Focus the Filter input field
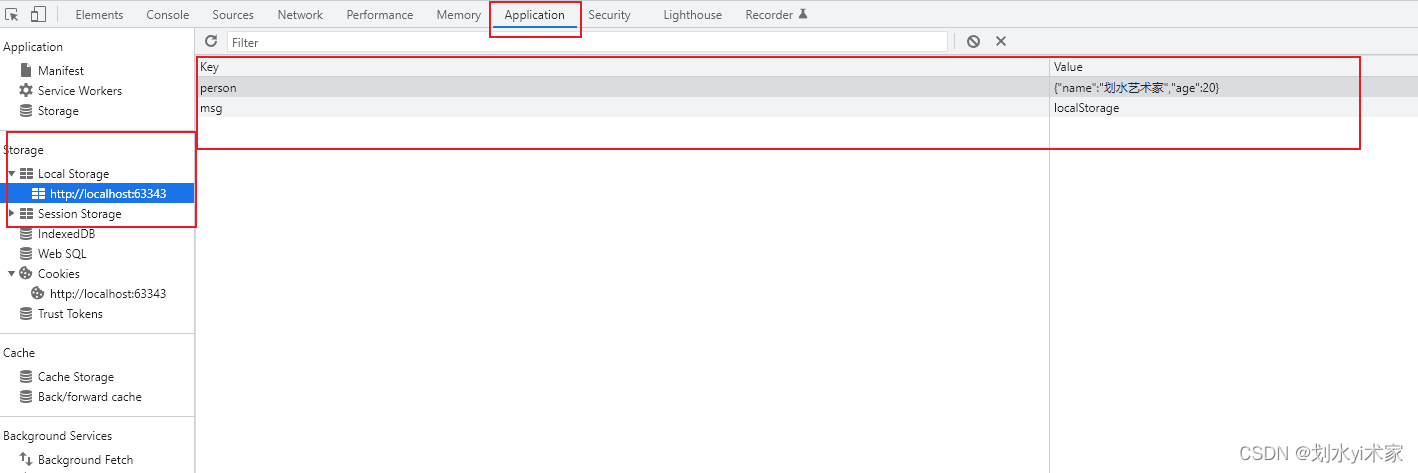1418x473 pixels. (587, 42)
